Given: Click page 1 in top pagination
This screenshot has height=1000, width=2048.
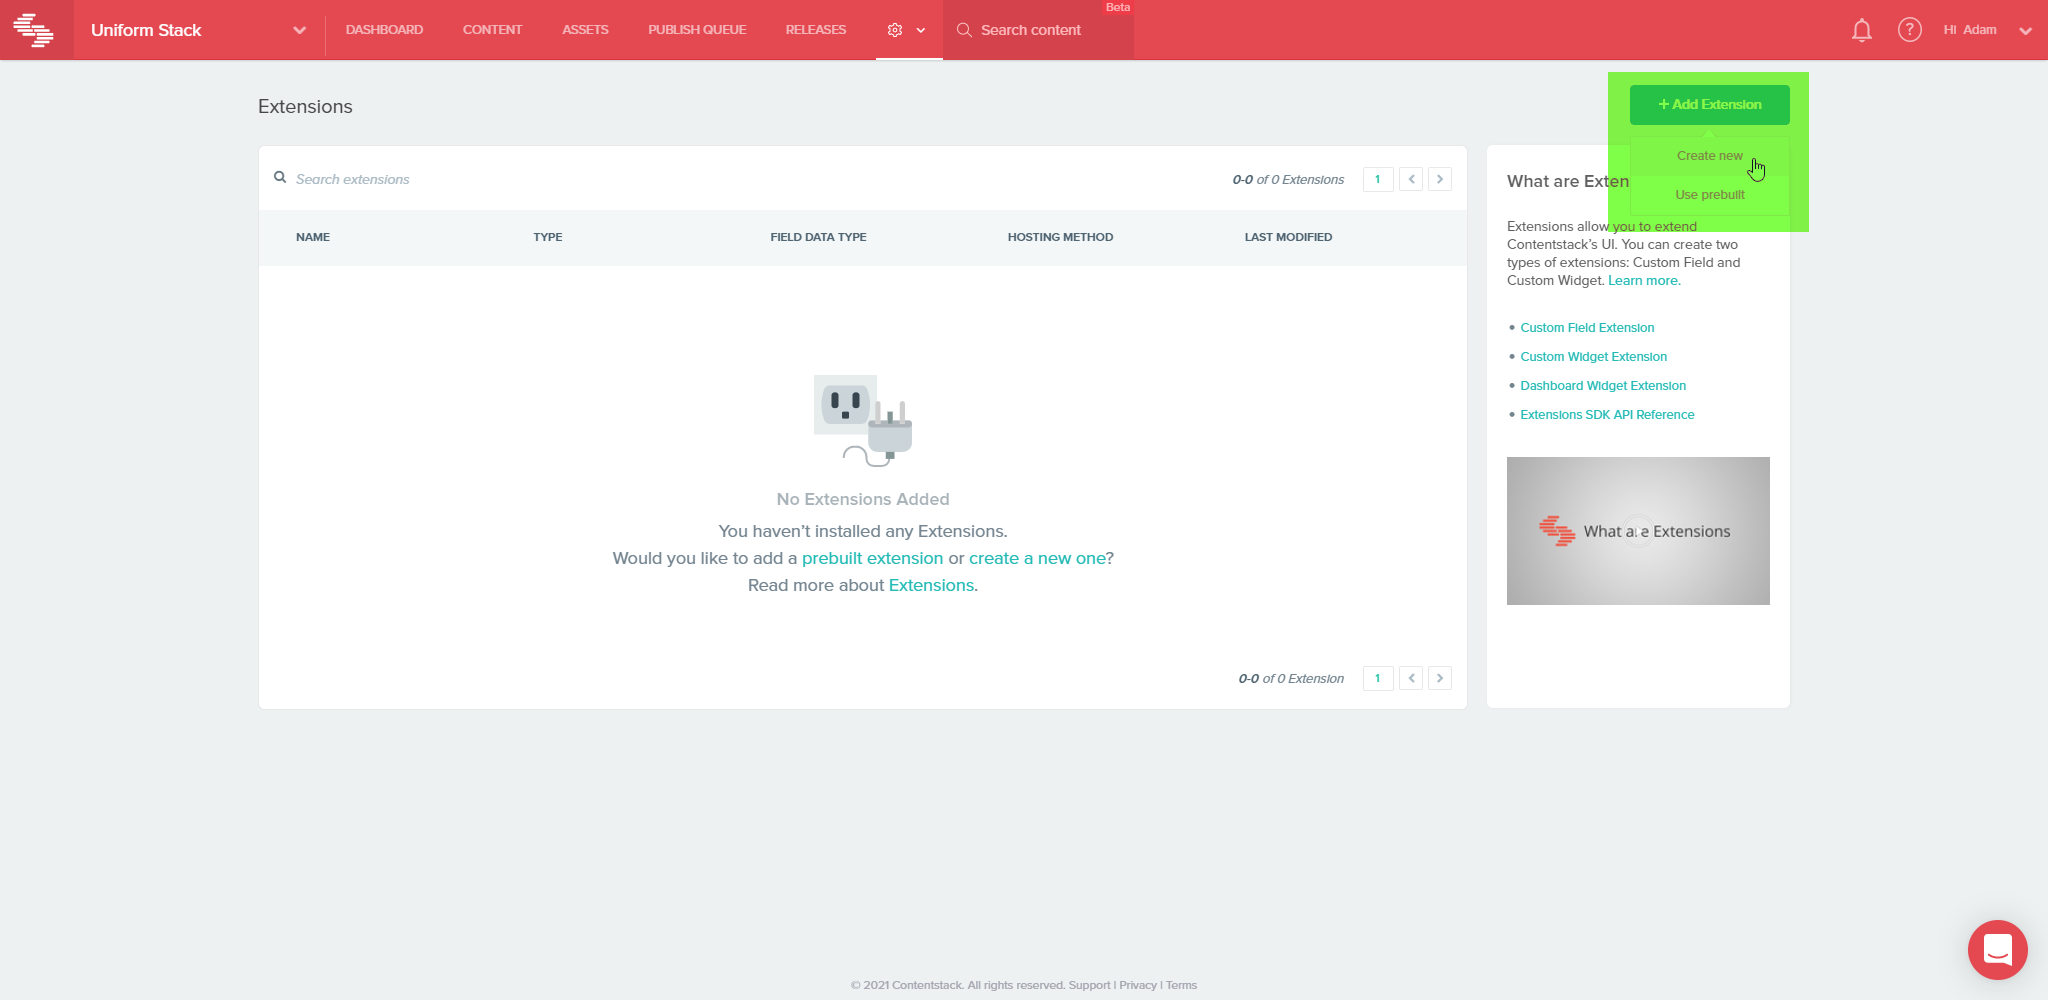Looking at the screenshot, I should 1378,179.
